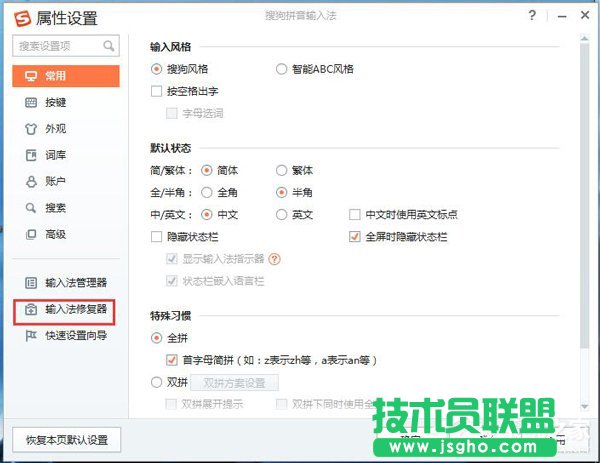The image size is (600, 463).
Task: Select the 词库 dictionary icon
Action: tap(30, 155)
